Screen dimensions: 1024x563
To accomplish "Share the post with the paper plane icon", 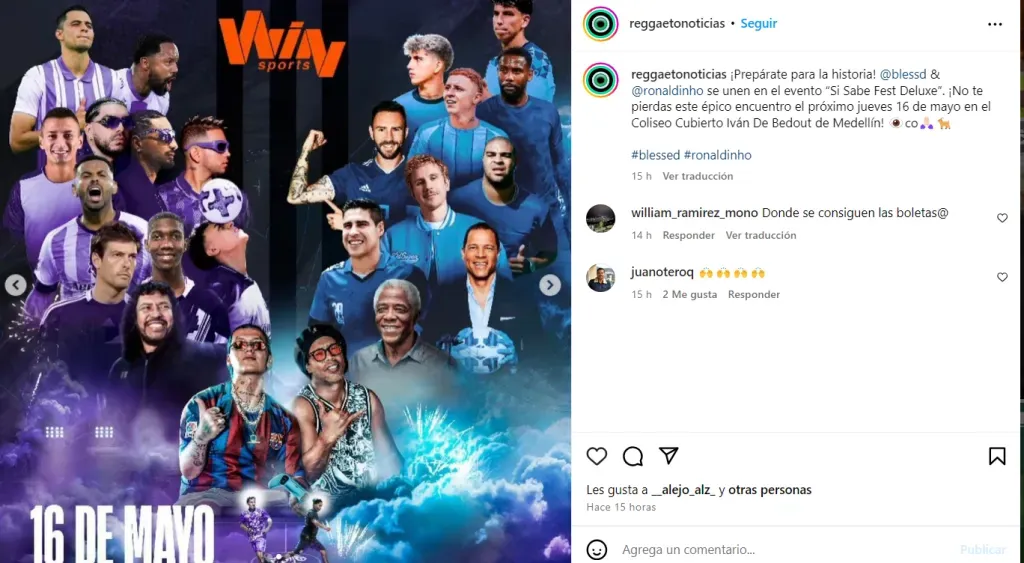I will point(668,455).
